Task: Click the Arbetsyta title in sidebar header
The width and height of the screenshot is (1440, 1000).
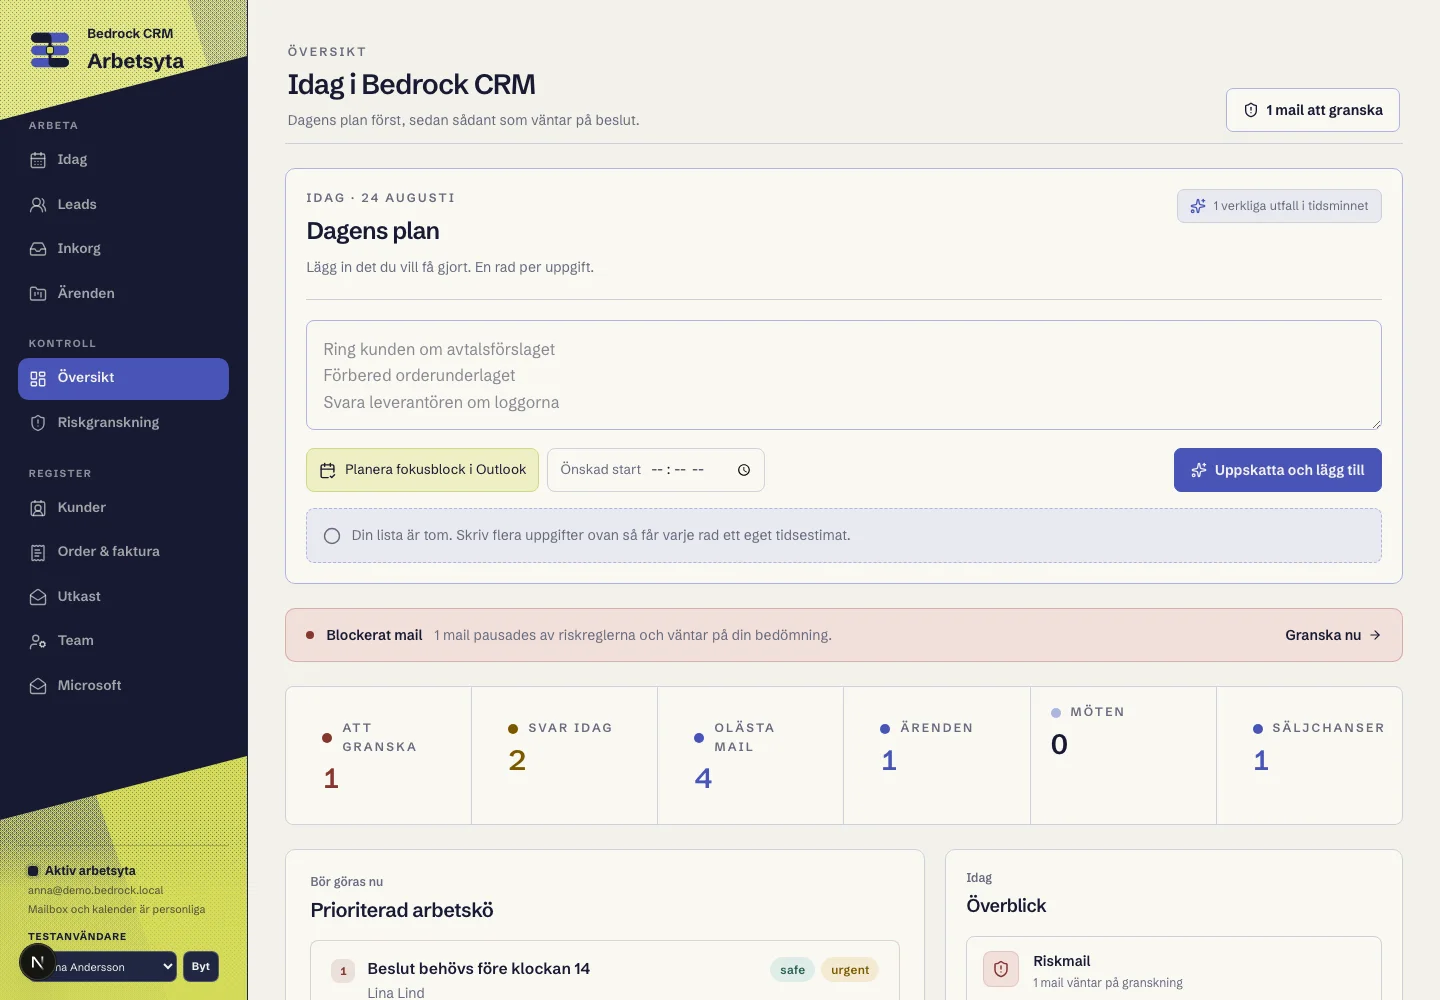Action: point(135,61)
